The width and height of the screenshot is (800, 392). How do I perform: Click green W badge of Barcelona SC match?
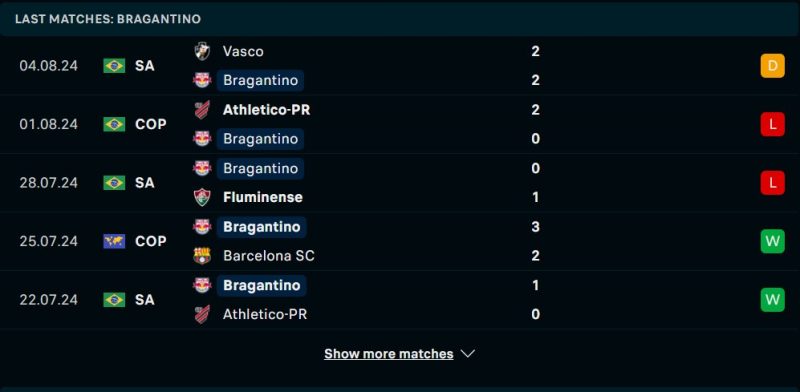pyautogui.click(x=772, y=241)
